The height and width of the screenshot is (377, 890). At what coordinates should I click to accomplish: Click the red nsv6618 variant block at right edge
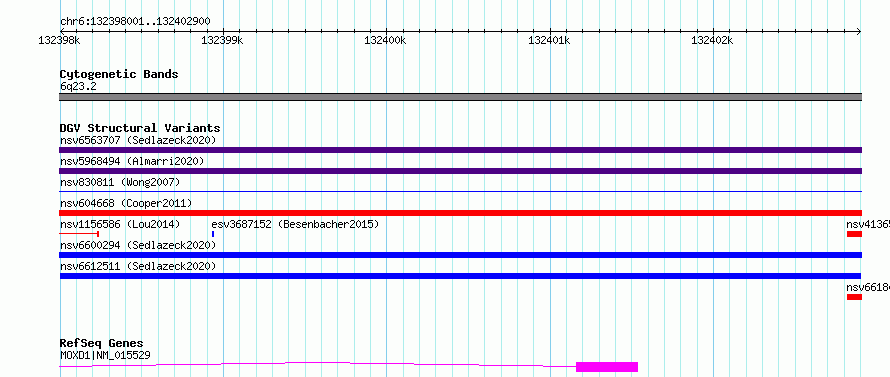click(x=854, y=297)
